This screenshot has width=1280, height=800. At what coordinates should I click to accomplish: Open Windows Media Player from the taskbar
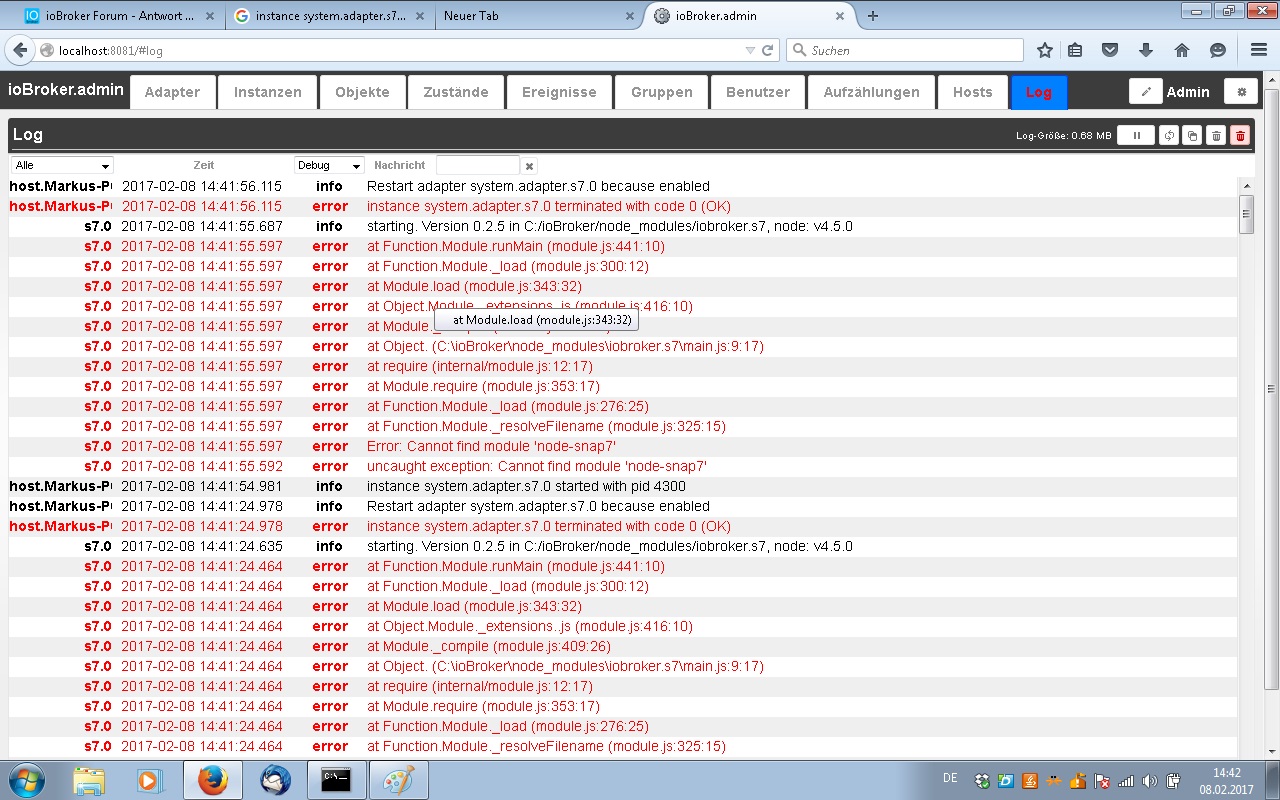pos(150,780)
